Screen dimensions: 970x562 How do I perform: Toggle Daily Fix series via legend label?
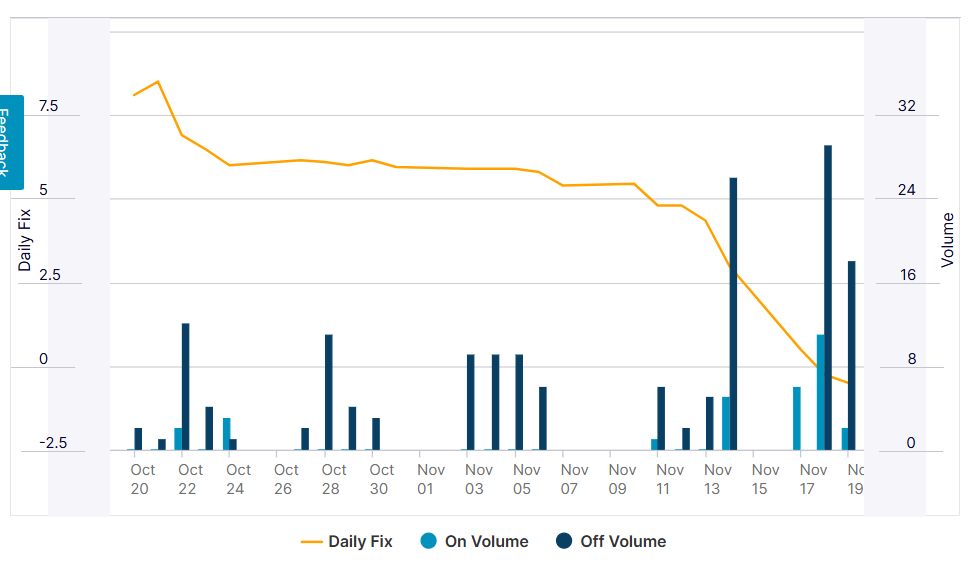360,542
